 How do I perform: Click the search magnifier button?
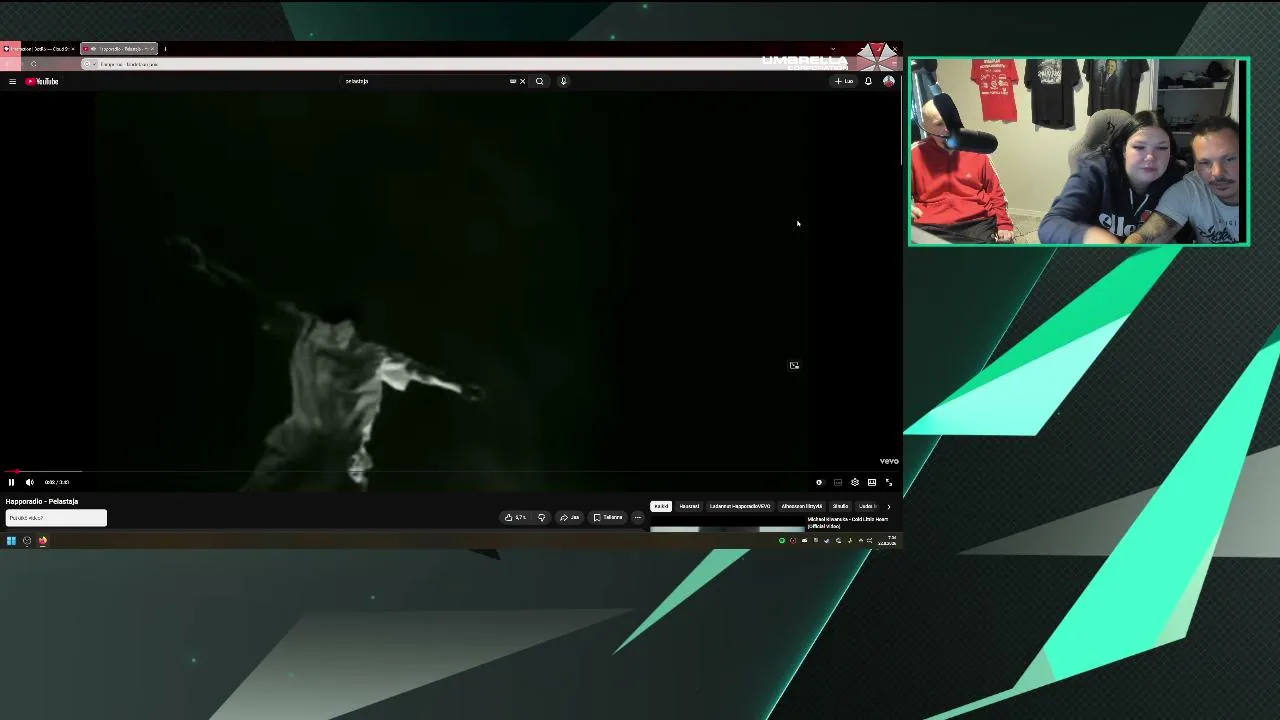pos(539,81)
